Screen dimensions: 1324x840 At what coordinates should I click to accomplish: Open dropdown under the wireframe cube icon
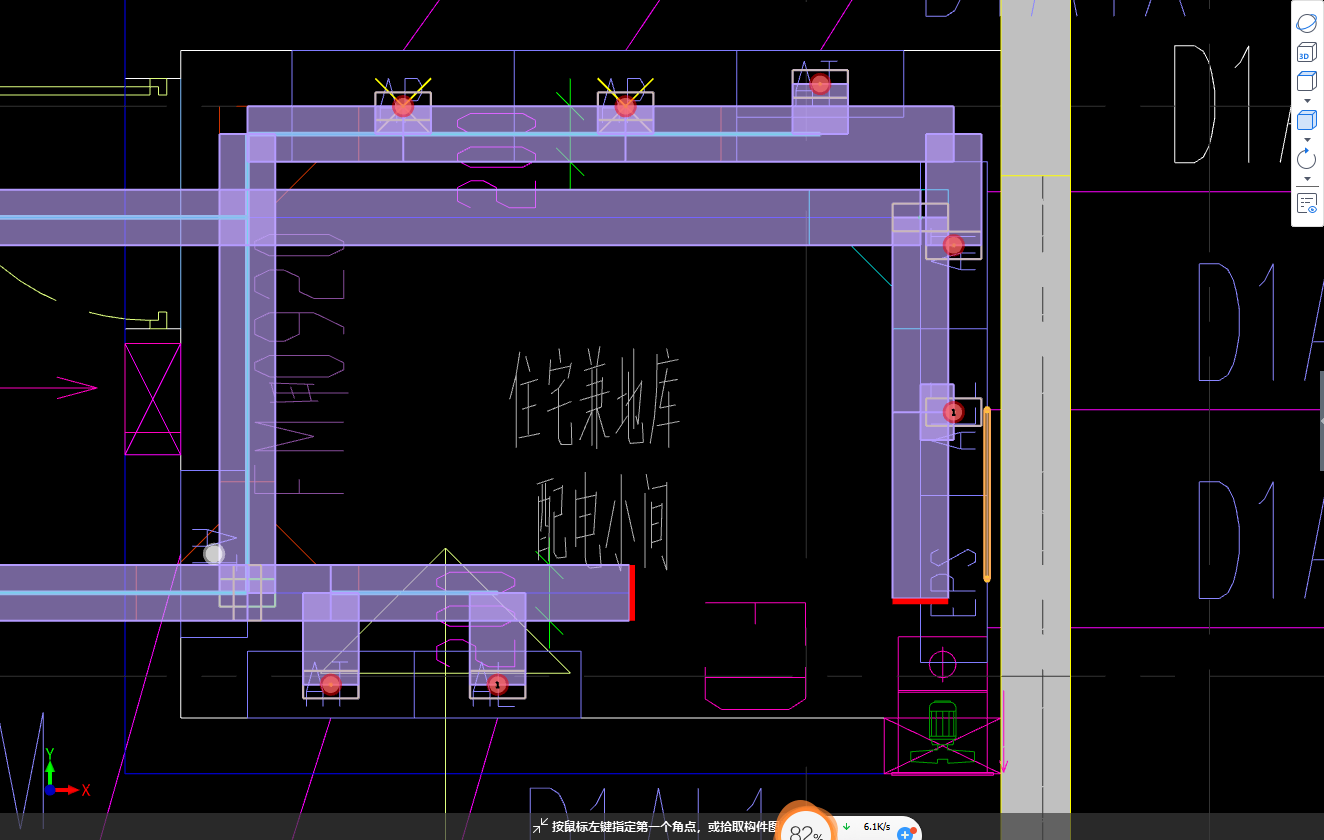tap(1306, 100)
